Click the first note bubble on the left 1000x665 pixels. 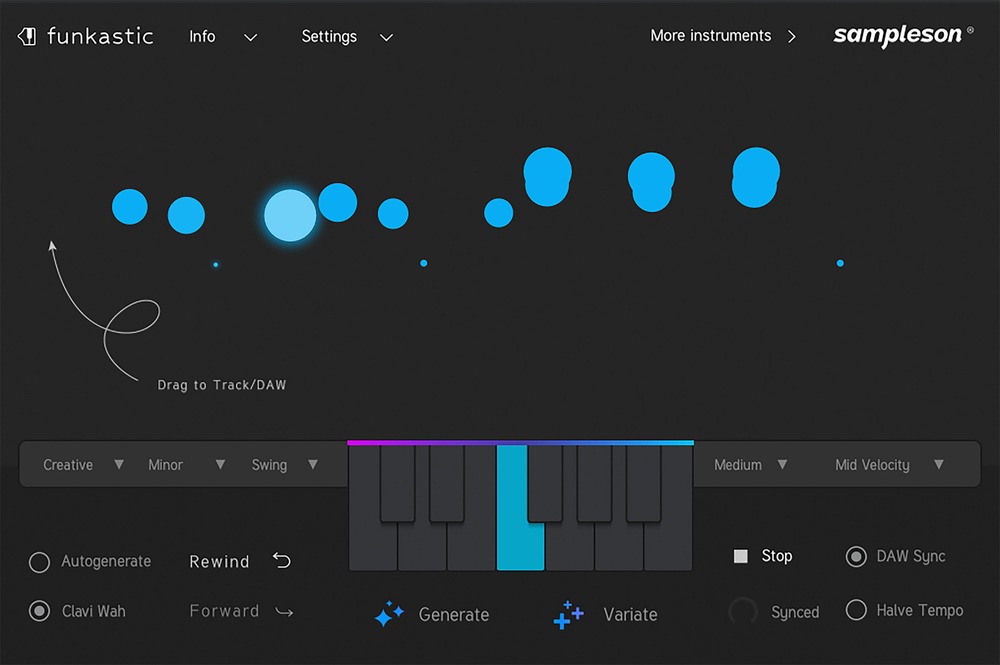point(129,207)
